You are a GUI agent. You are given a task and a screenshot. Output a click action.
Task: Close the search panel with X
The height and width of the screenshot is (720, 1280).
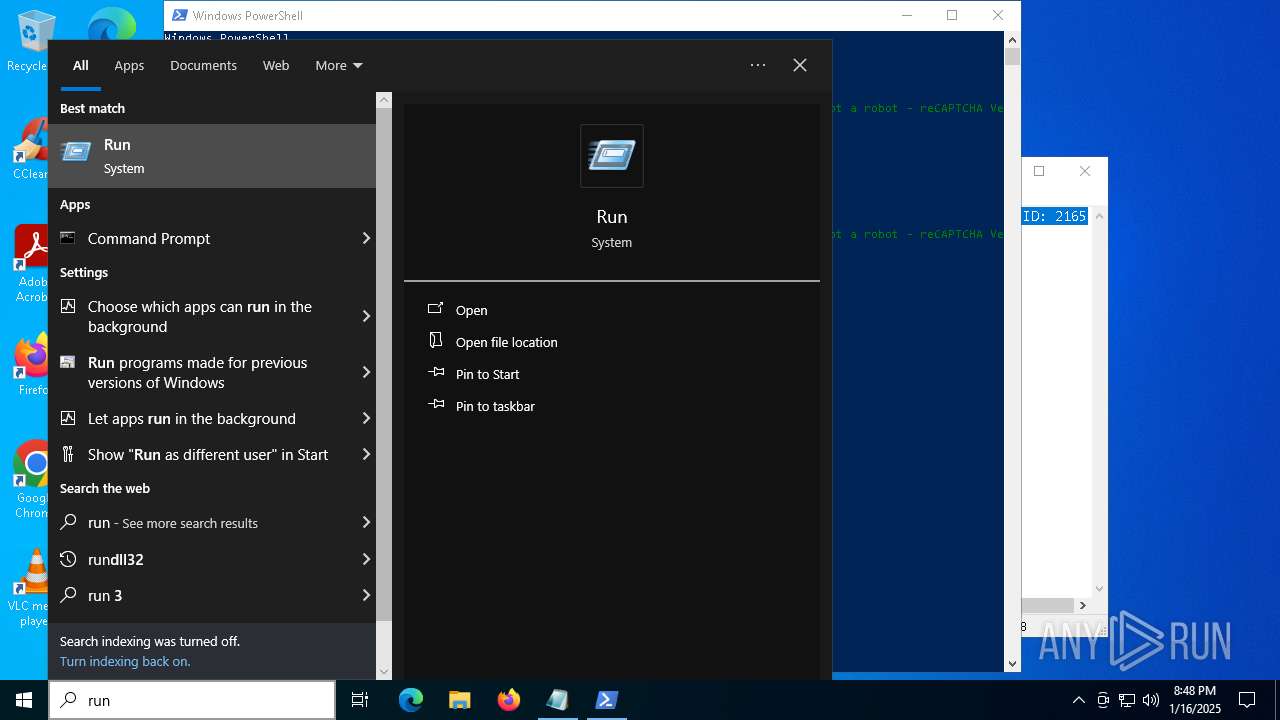coord(800,65)
